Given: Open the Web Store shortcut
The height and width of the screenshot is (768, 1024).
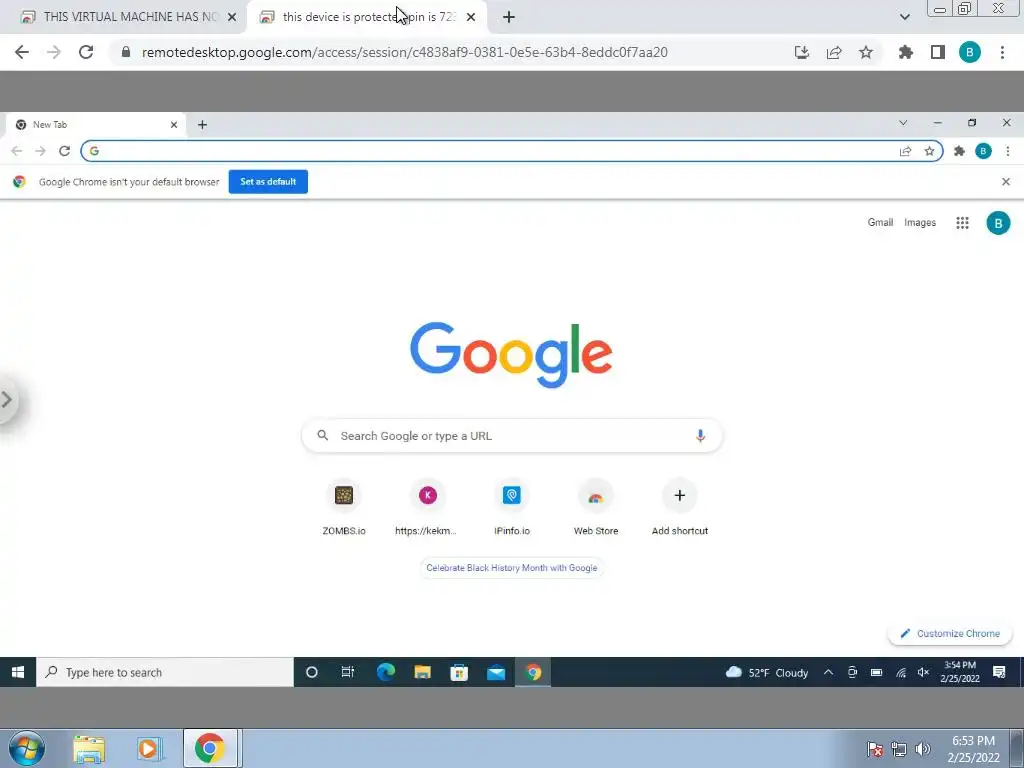Looking at the screenshot, I should pyautogui.click(x=596, y=509).
